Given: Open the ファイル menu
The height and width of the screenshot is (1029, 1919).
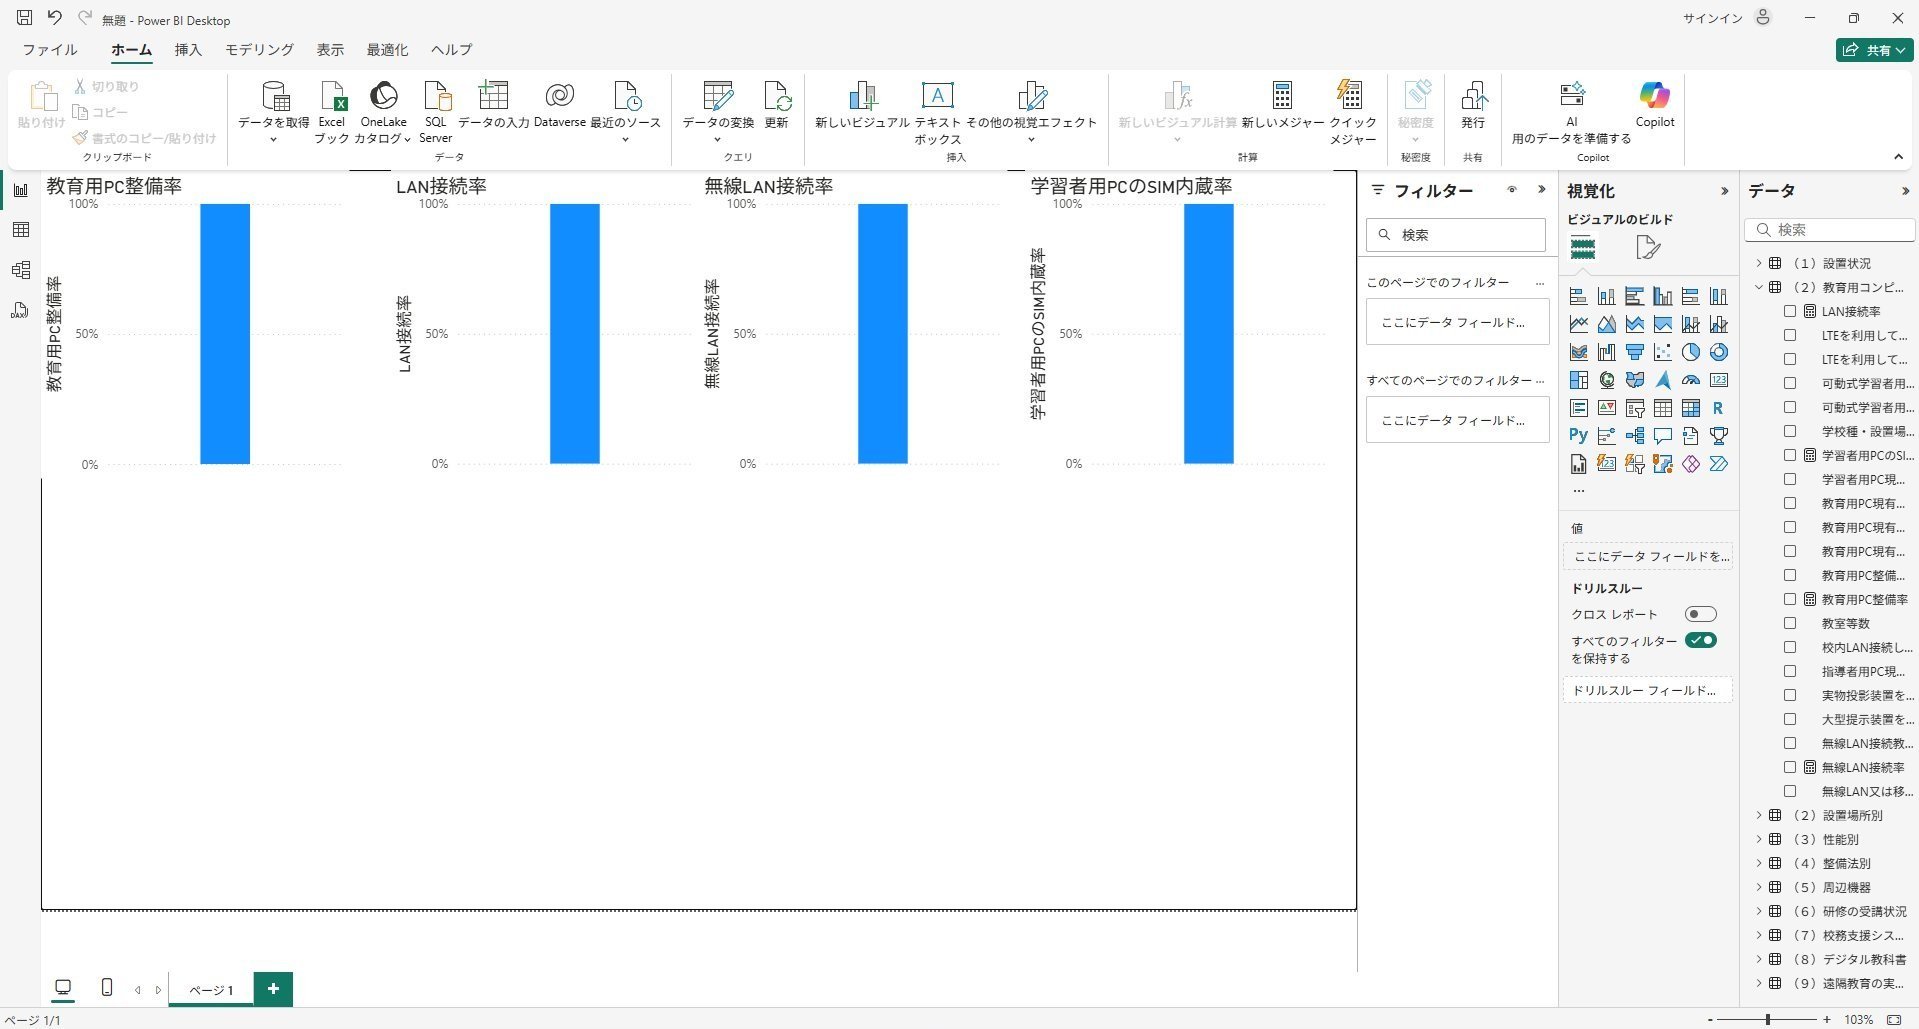Looking at the screenshot, I should click(x=50, y=50).
